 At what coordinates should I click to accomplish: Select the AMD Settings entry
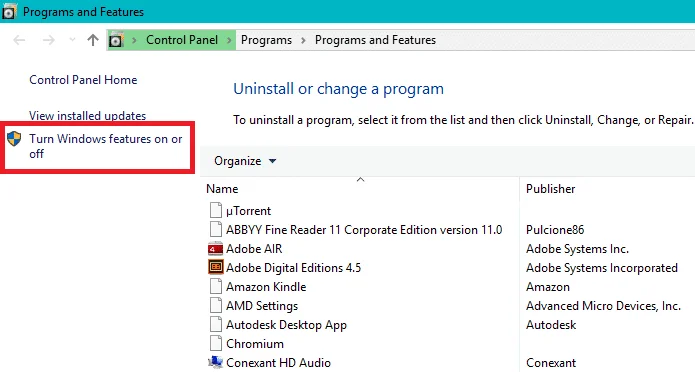point(262,306)
